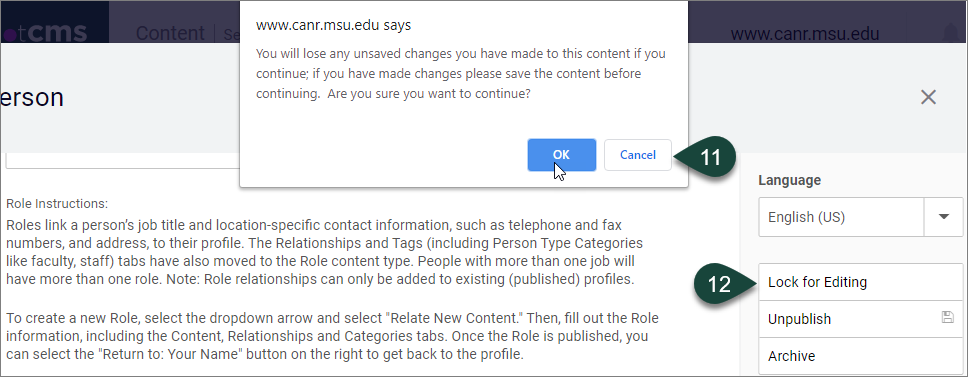Screen dimensions: 968x377
Task: Click the 'Role Instructions:' label
Action: click(x=57, y=203)
